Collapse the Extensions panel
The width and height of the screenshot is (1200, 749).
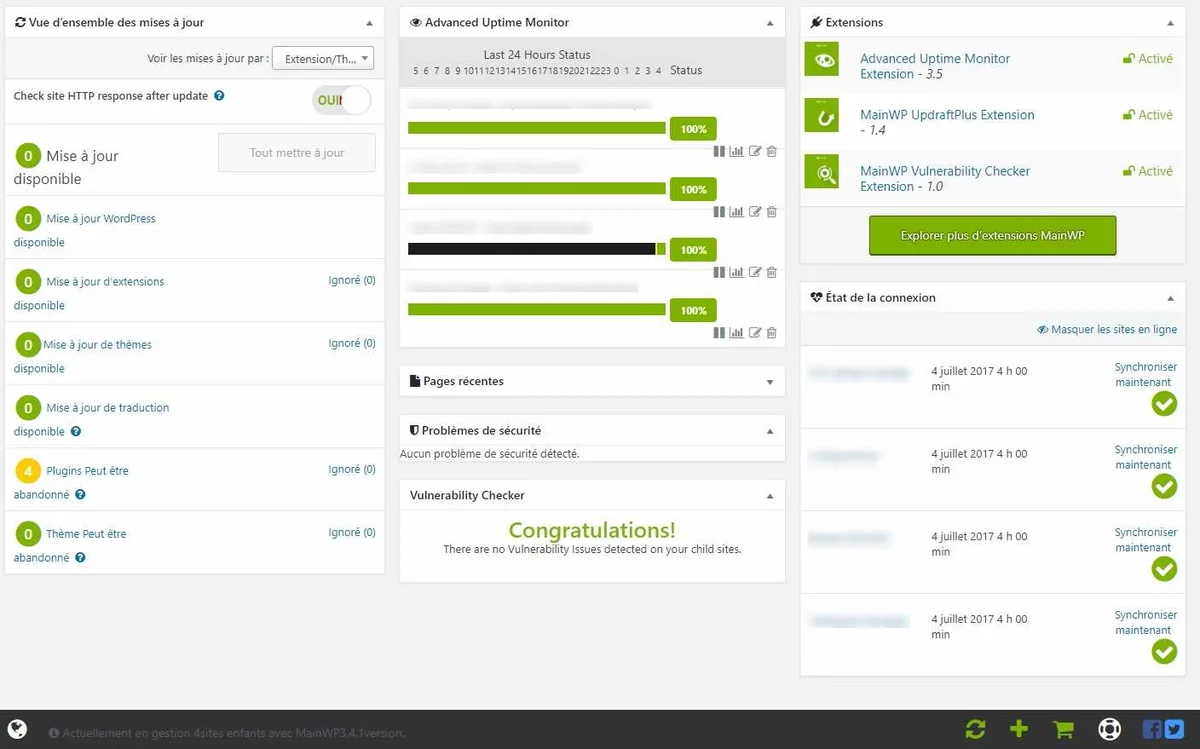pyautogui.click(x=1170, y=23)
